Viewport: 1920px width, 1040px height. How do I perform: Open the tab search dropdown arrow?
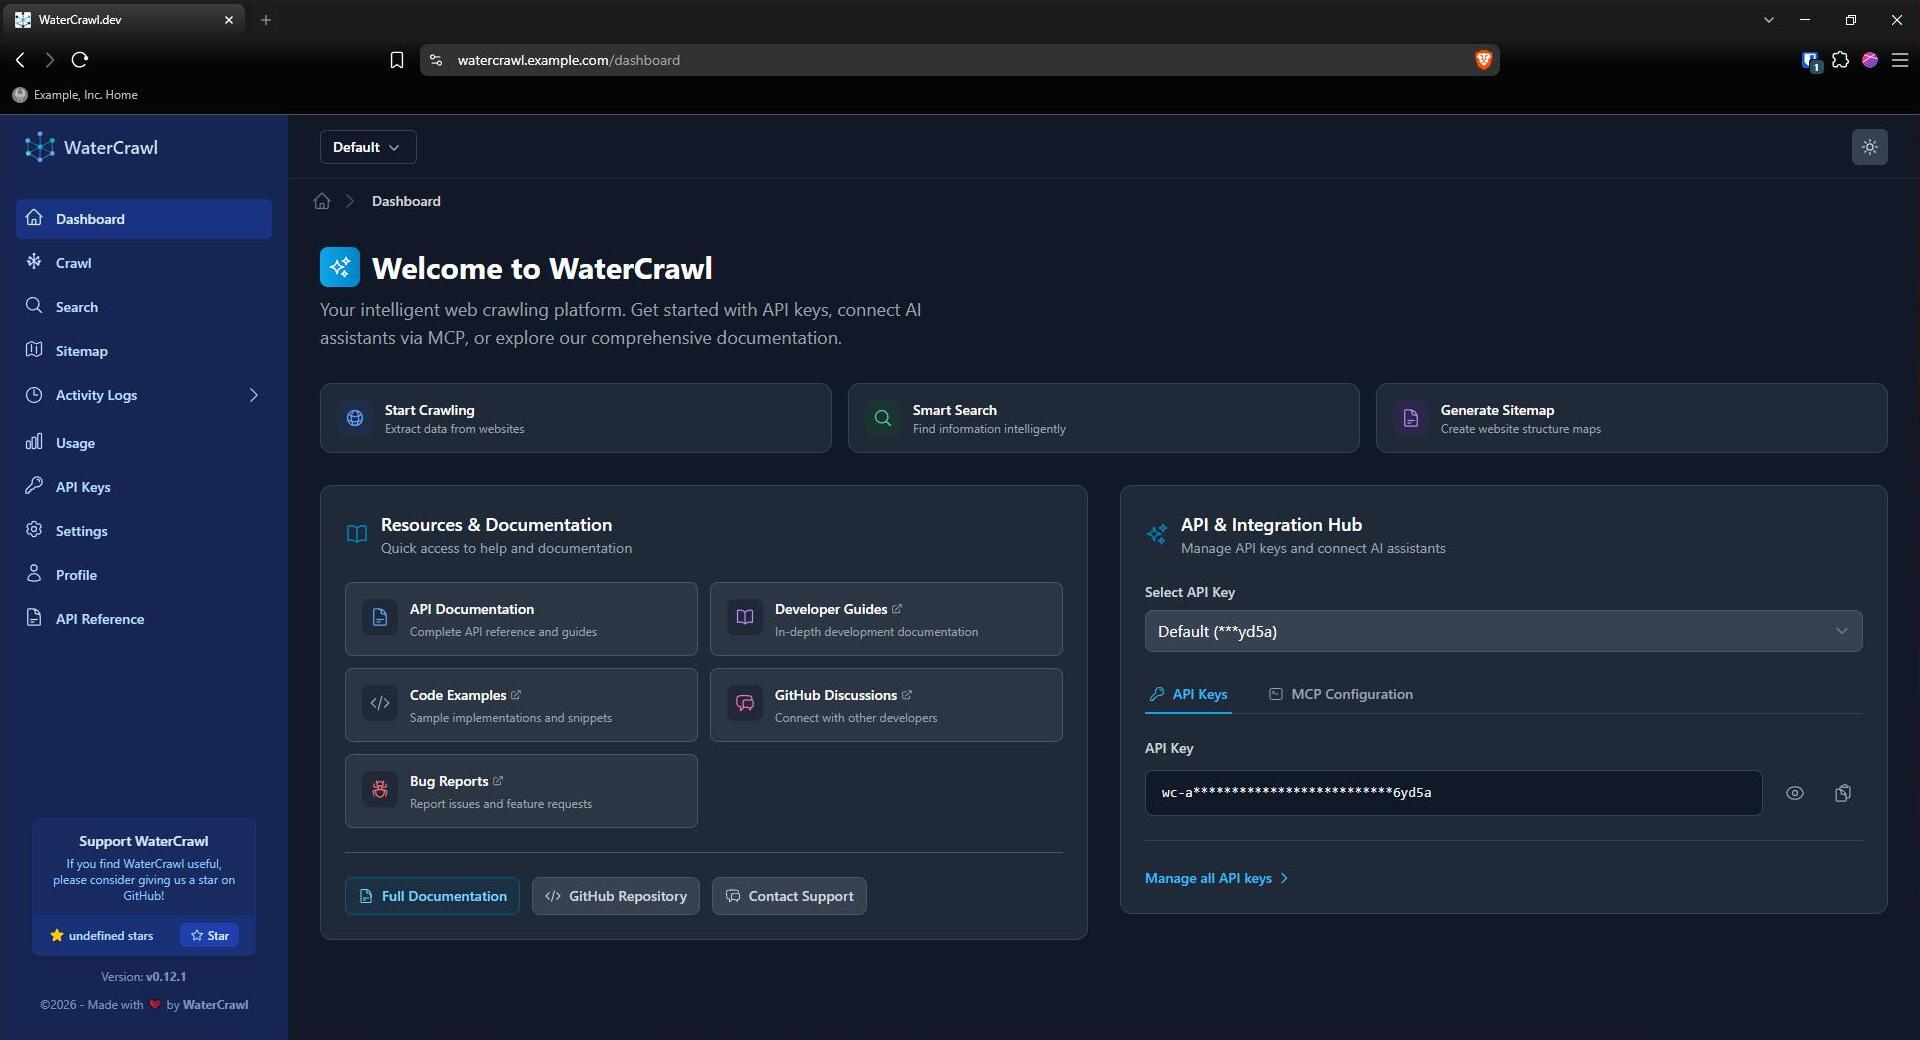[1768, 20]
